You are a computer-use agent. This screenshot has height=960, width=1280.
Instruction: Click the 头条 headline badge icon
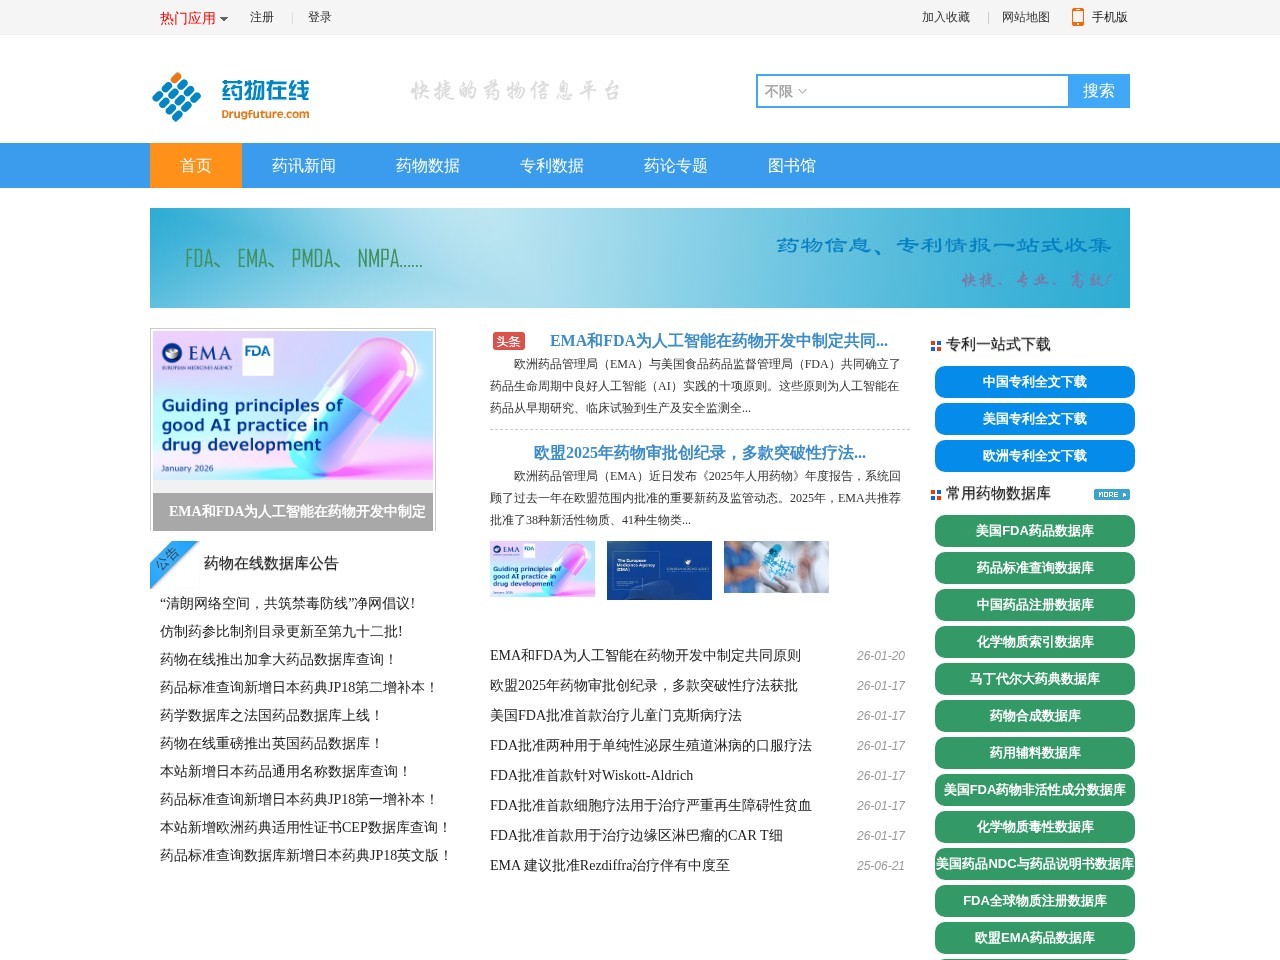(x=506, y=340)
